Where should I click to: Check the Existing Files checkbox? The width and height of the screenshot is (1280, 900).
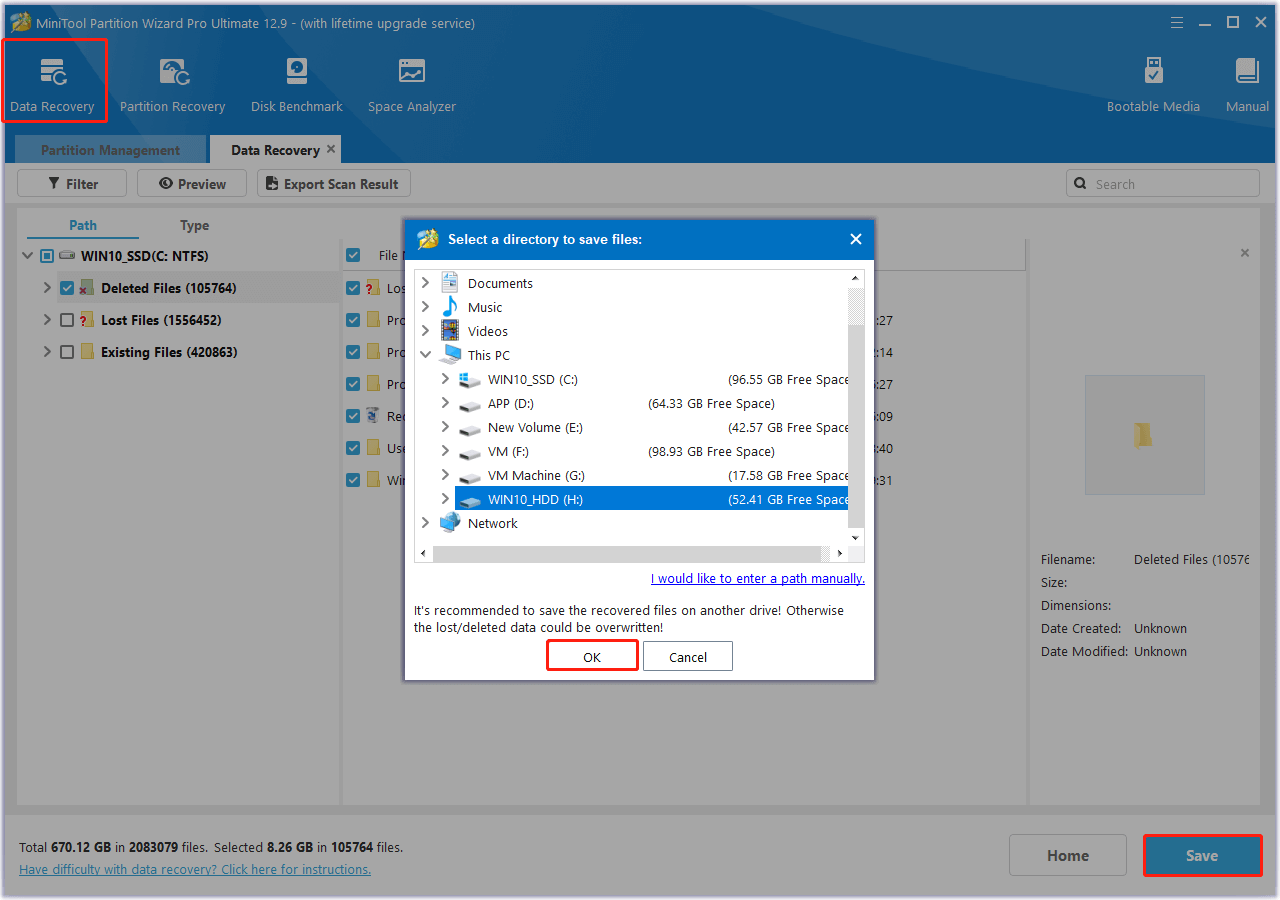point(67,352)
